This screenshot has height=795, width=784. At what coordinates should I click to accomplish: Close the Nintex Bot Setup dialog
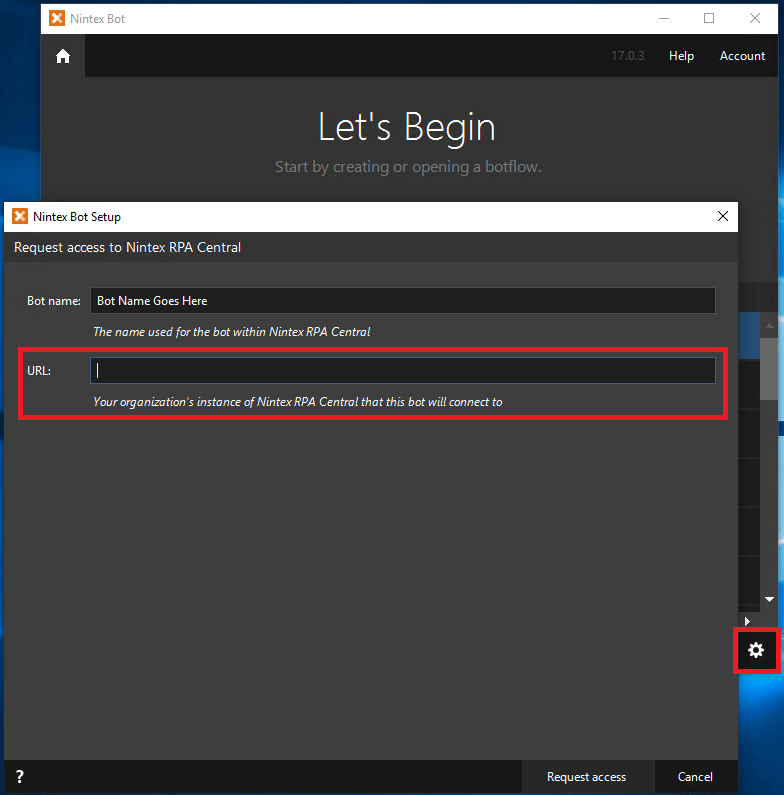[723, 216]
